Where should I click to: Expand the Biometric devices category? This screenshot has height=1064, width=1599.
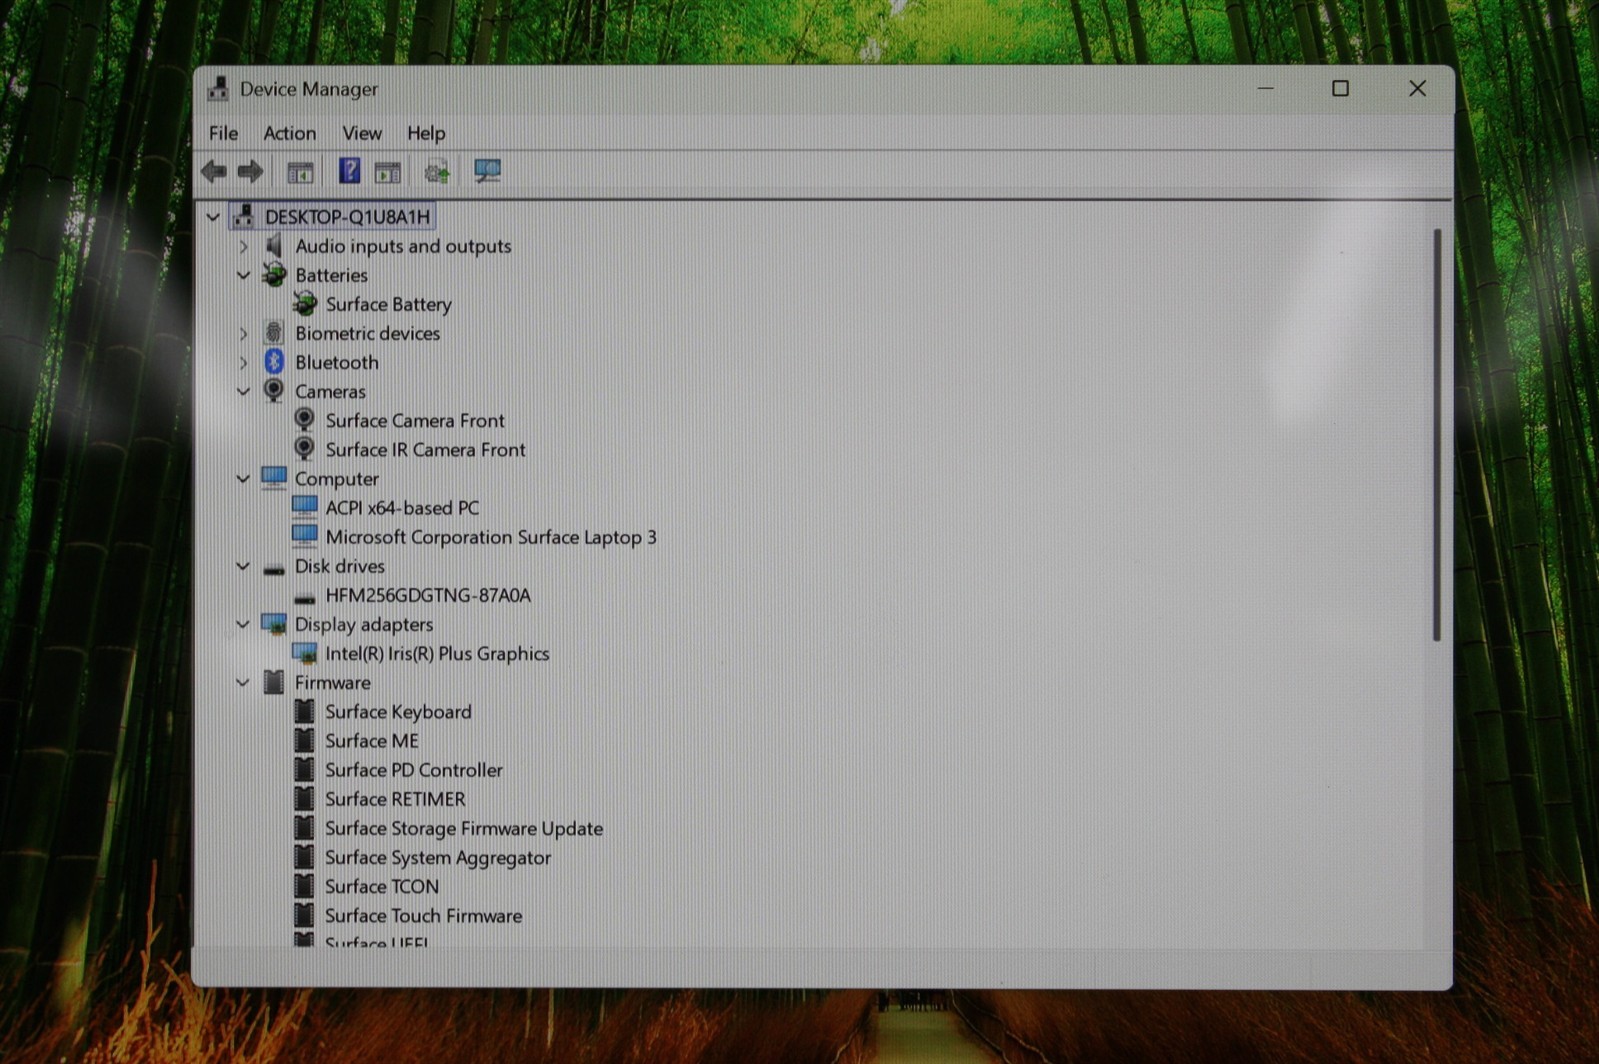(243, 333)
